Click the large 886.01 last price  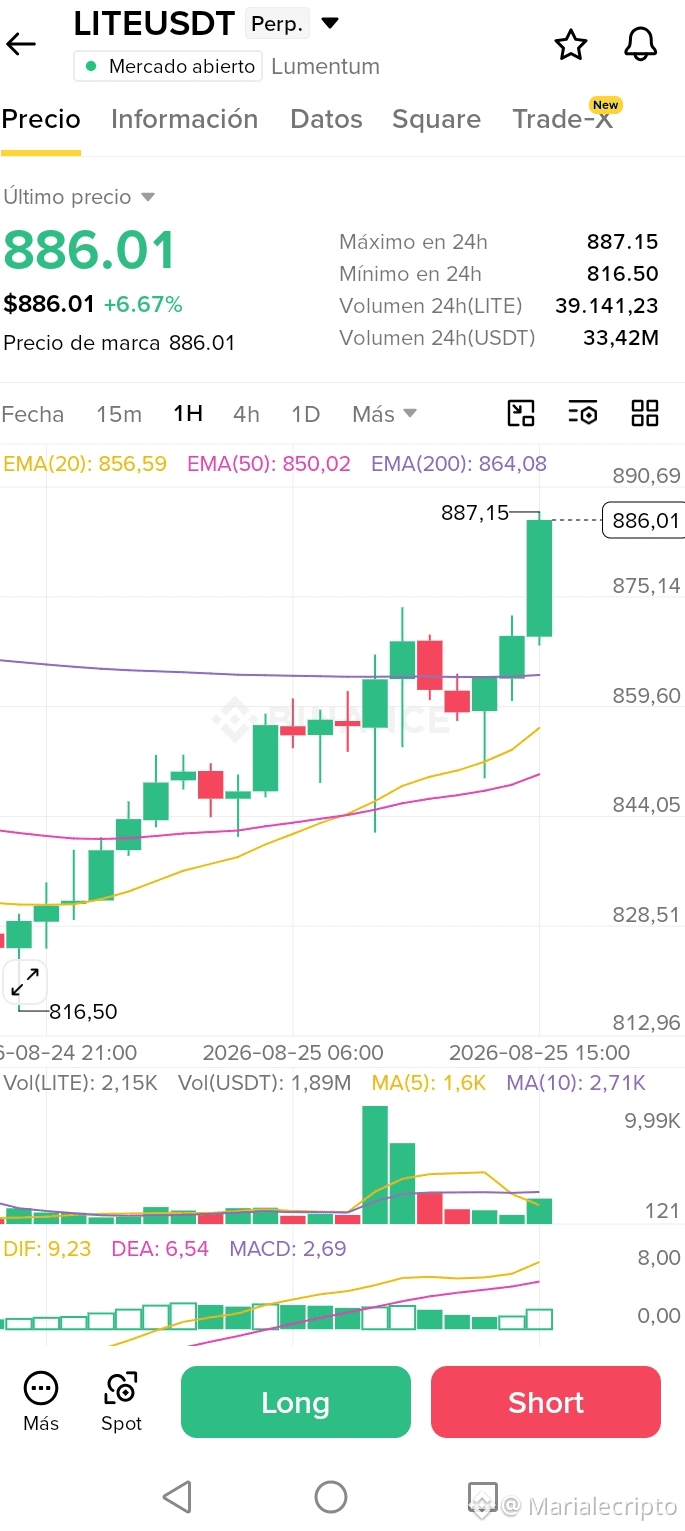pos(90,250)
